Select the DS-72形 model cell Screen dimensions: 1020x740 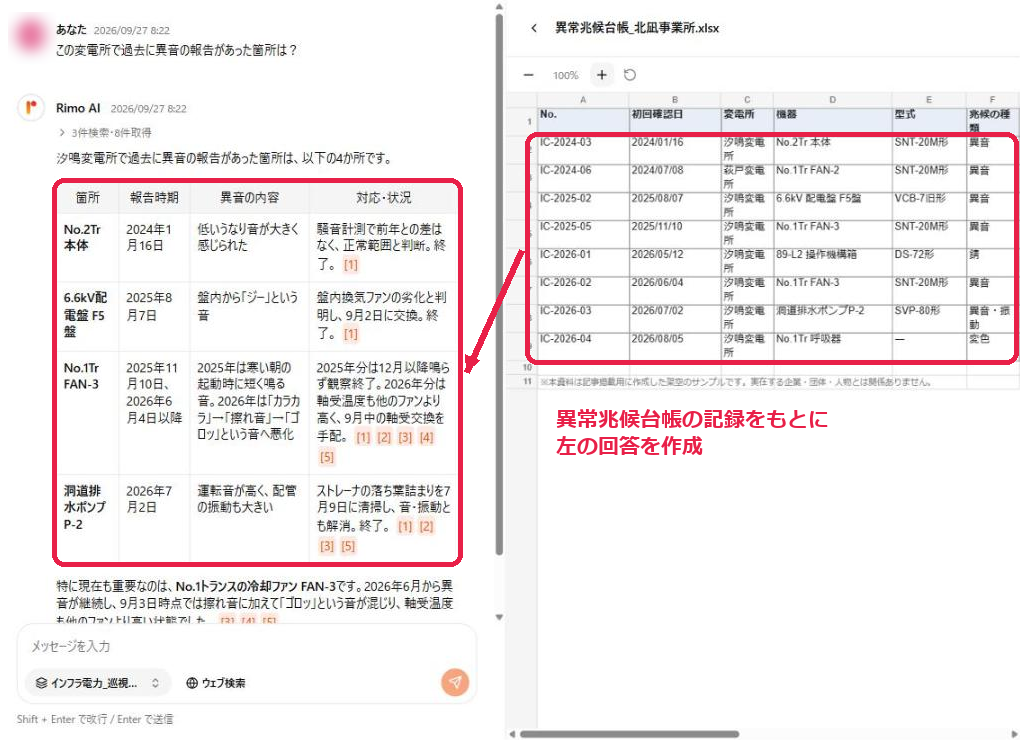coord(928,261)
